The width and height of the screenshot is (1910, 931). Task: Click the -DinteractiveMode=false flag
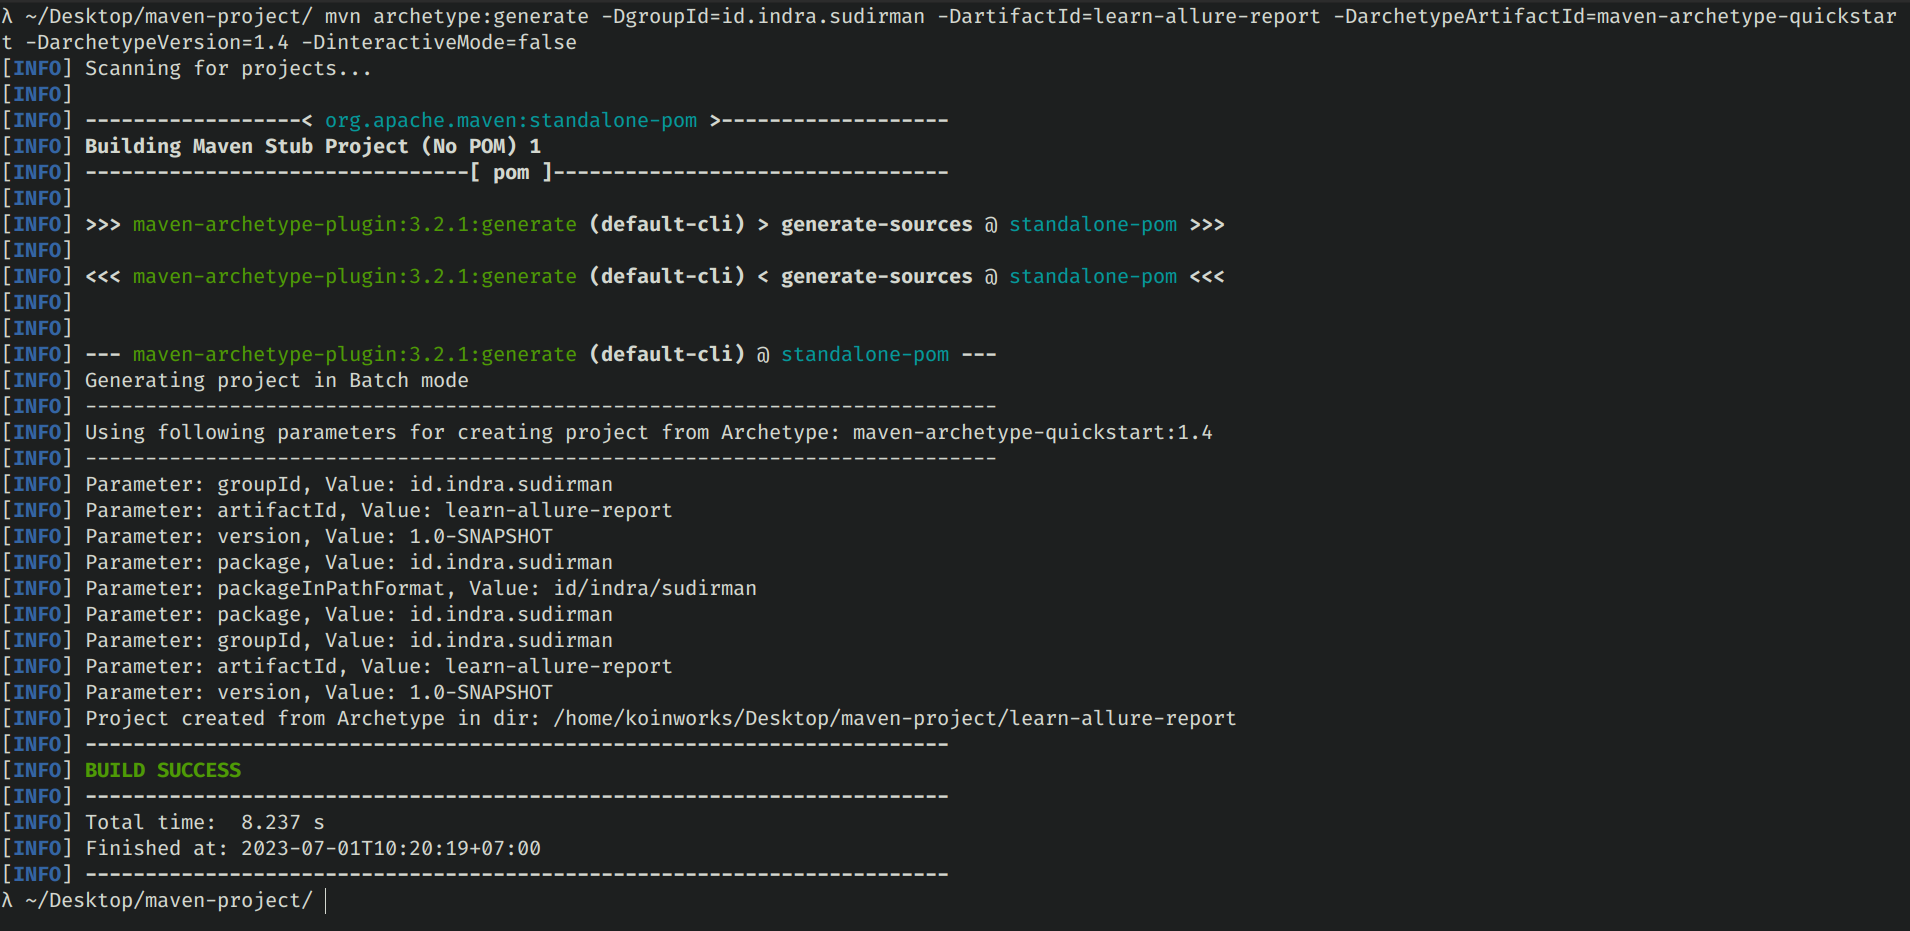438,42
